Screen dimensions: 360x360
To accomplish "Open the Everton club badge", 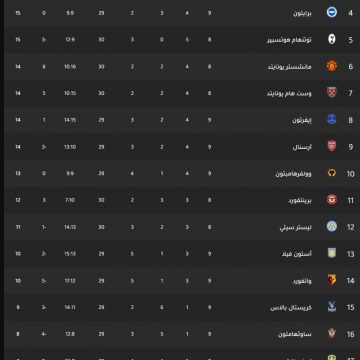I will (x=332, y=119).
